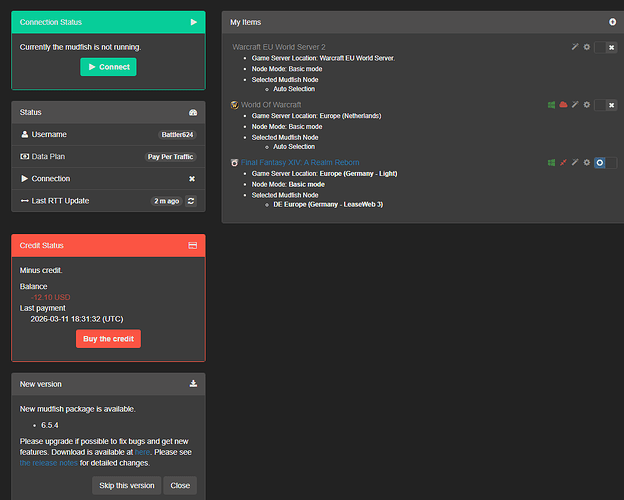Viewport: 624px width, 500px height.
Task: Click Windows icon for World Of Warcraft
Action: click(551, 105)
